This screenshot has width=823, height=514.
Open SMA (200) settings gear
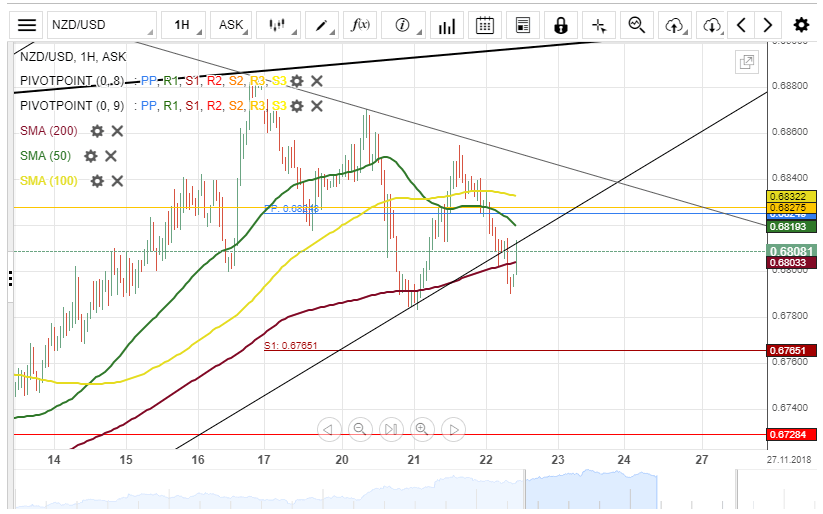(x=97, y=131)
